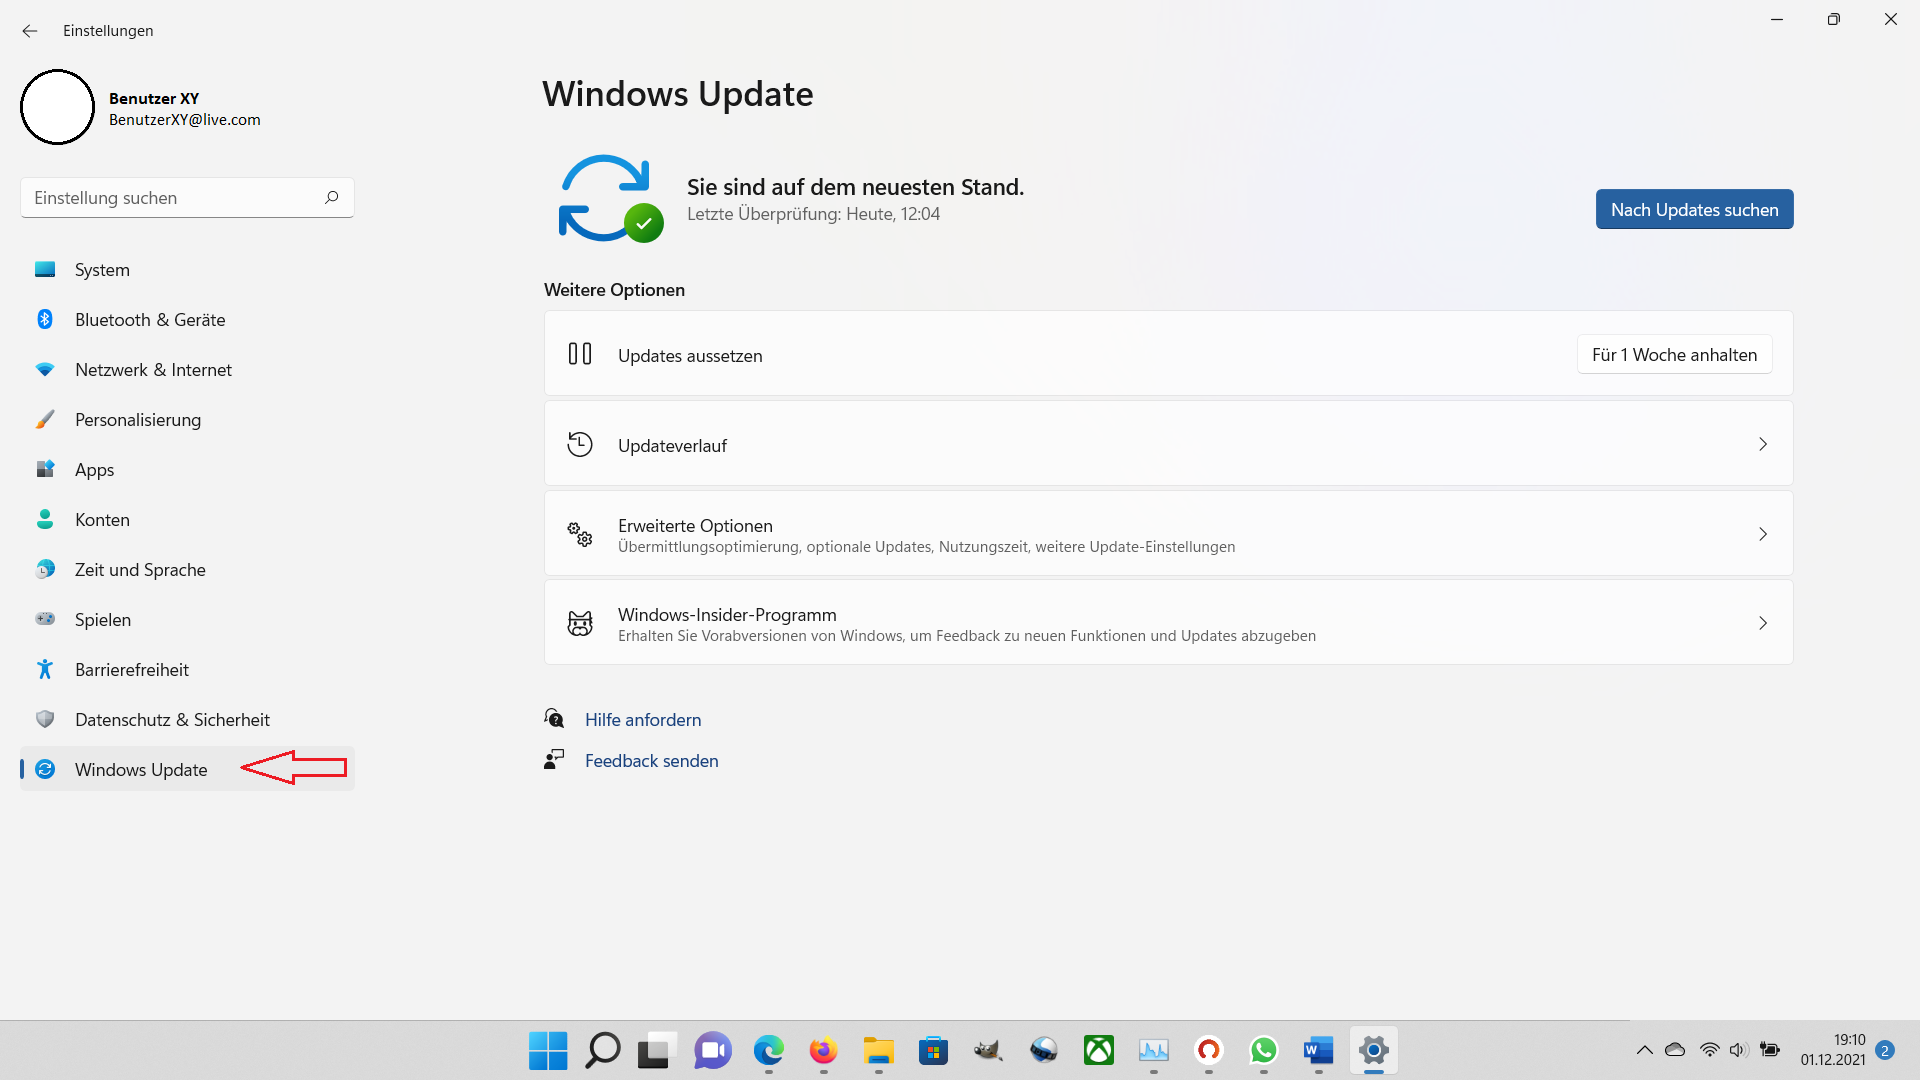Screen dimensions: 1920x1080
Task: Click the Zeit und Sprache globe icon
Action: pyautogui.click(x=45, y=569)
